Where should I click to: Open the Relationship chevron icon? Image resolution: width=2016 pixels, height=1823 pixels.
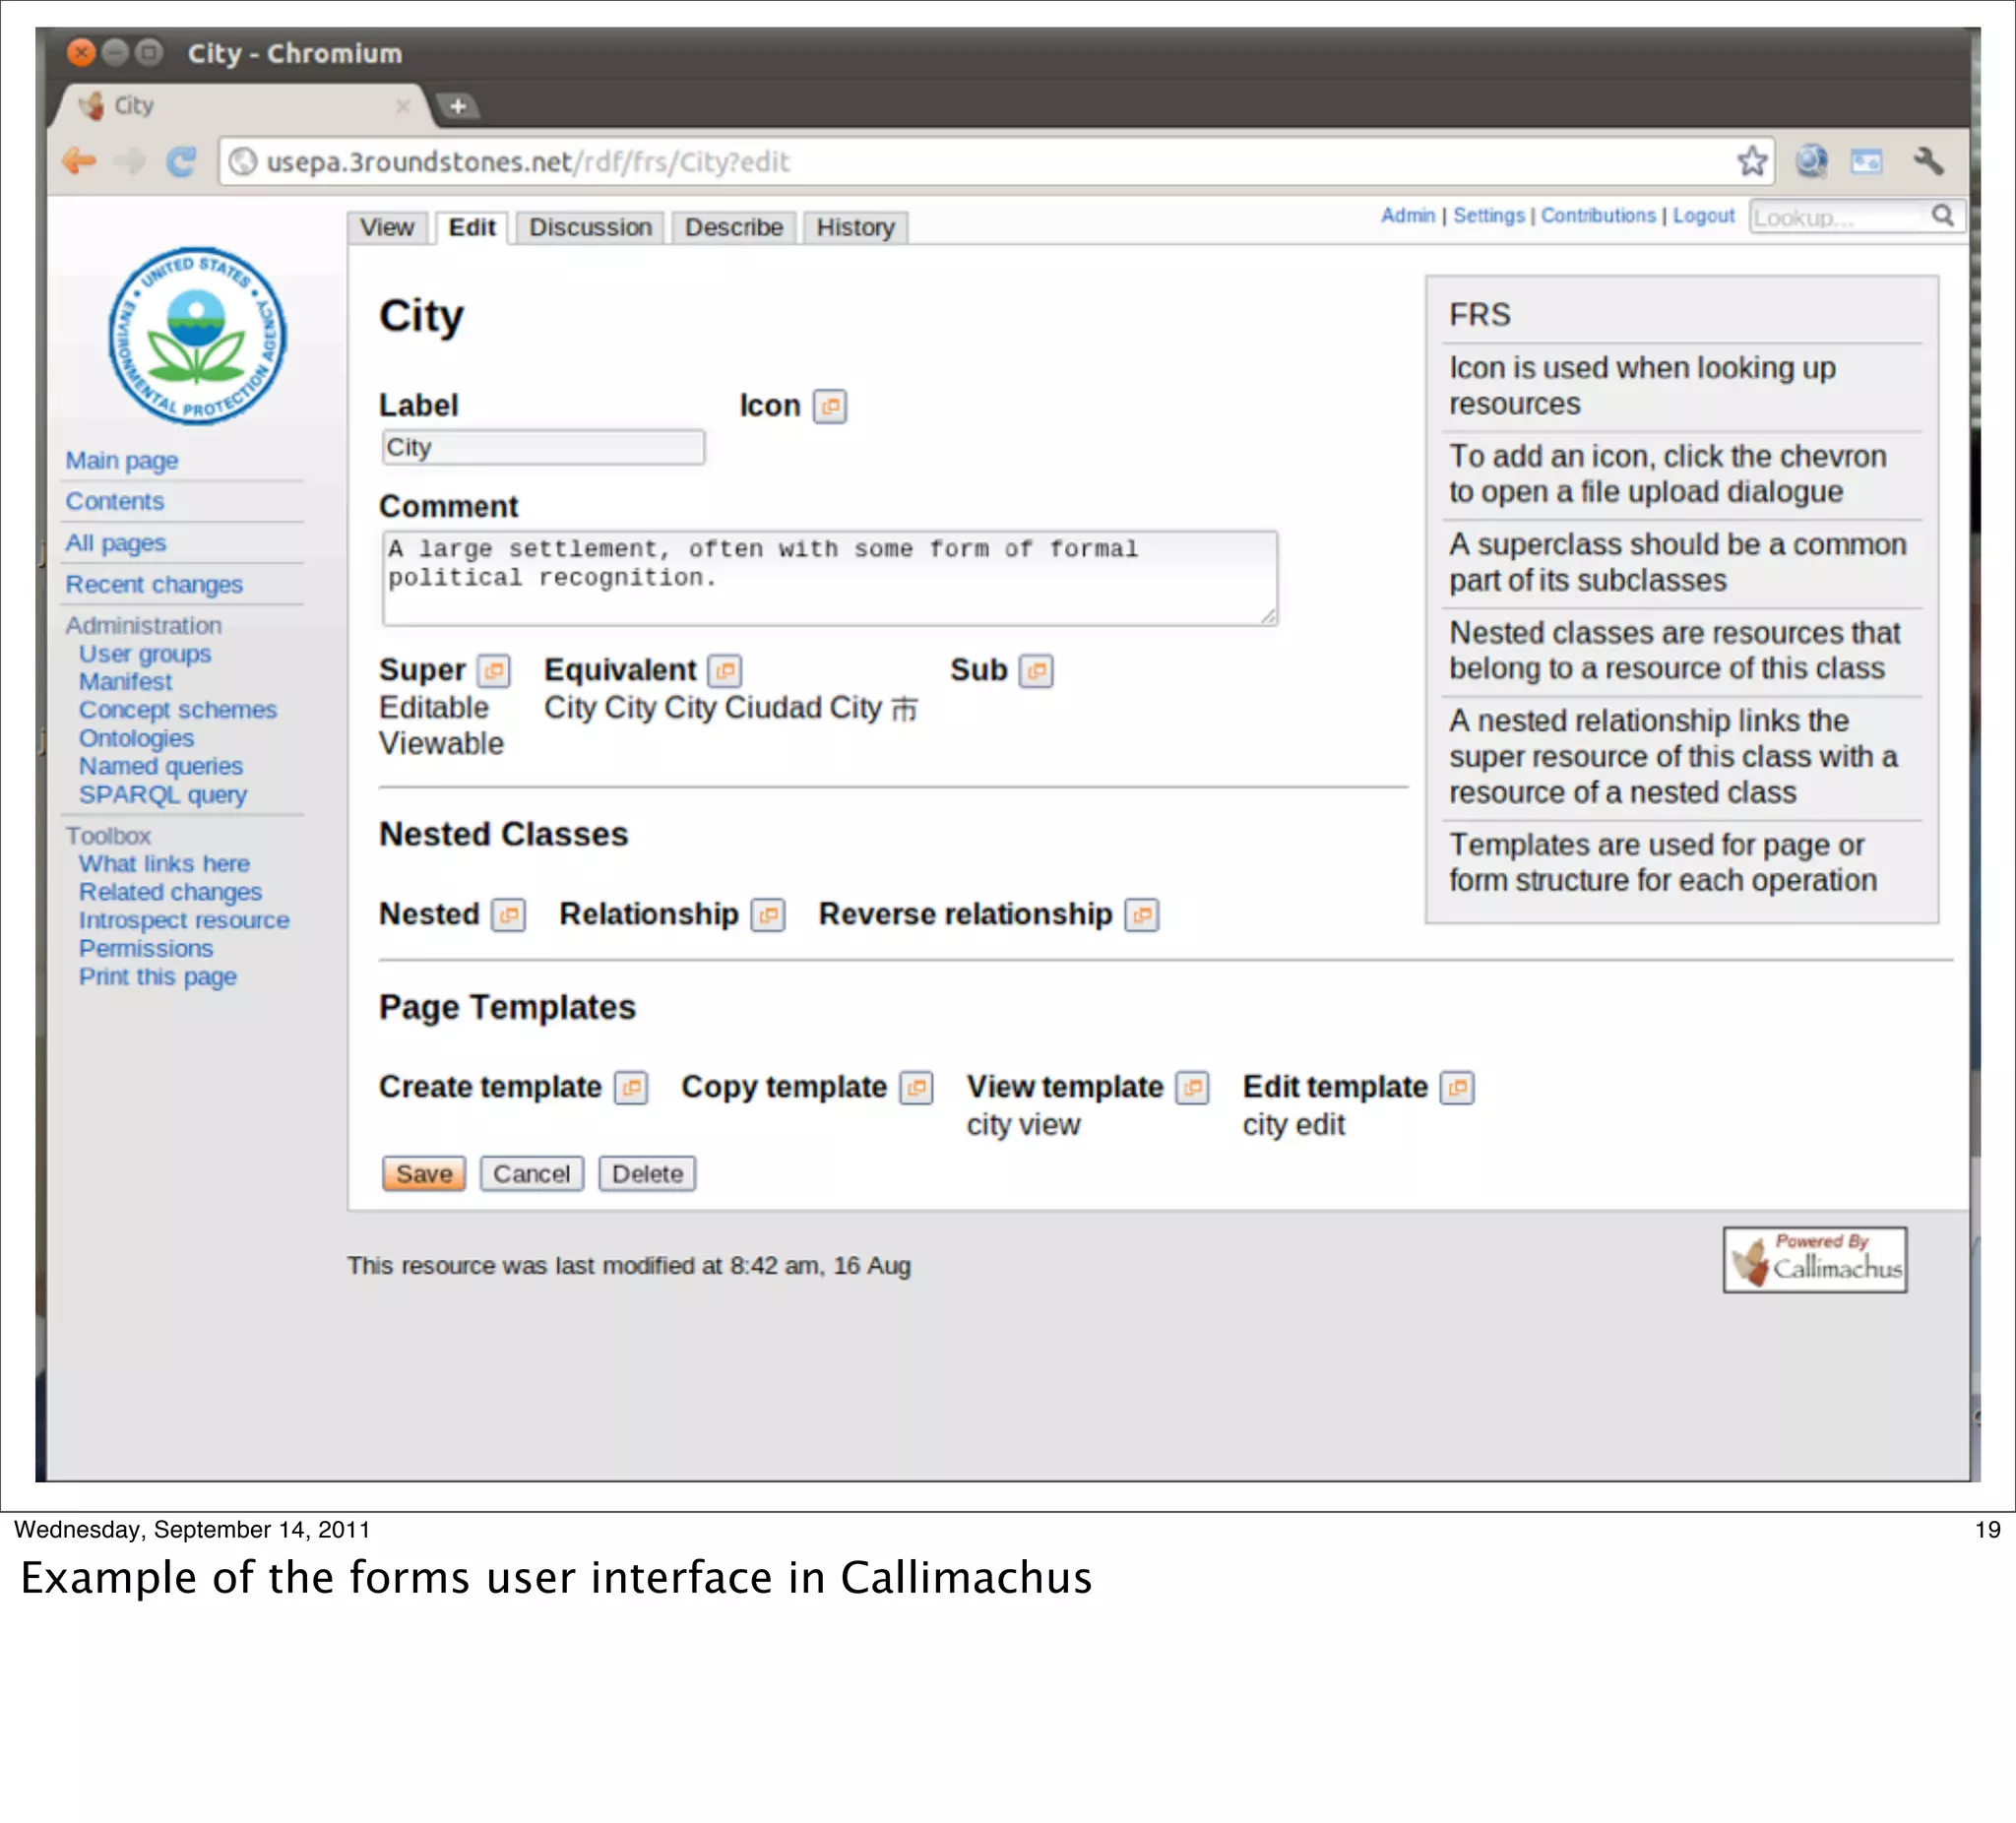click(767, 915)
